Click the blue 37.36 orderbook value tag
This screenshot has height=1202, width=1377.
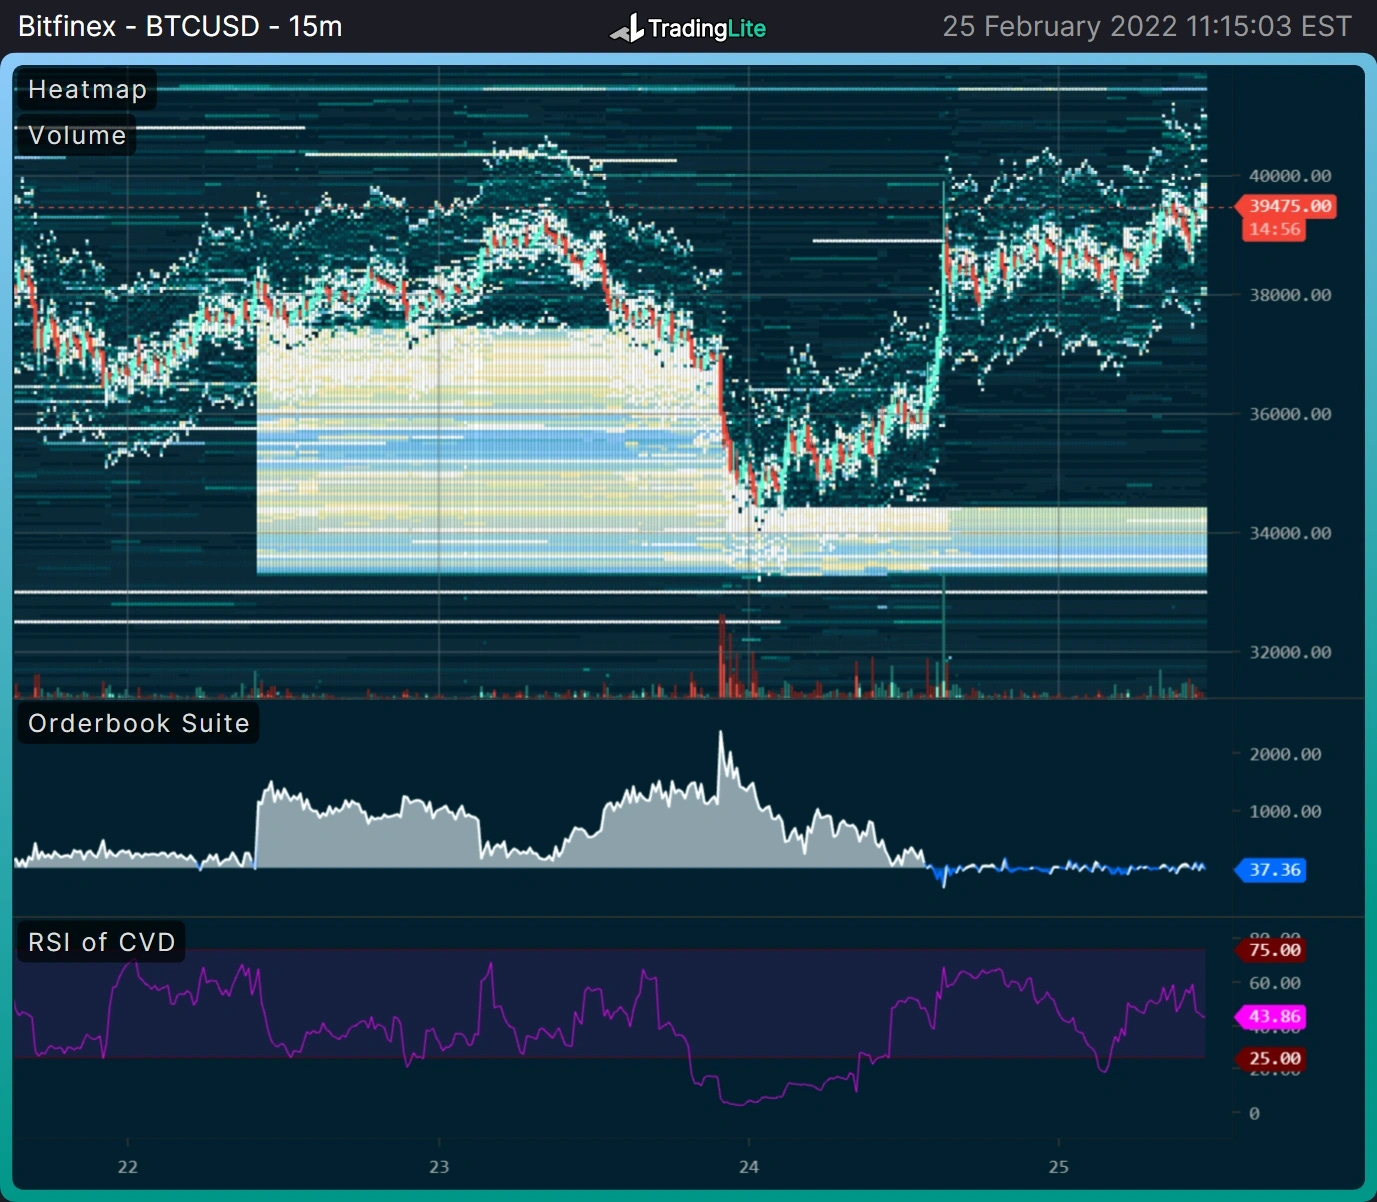click(1271, 870)
